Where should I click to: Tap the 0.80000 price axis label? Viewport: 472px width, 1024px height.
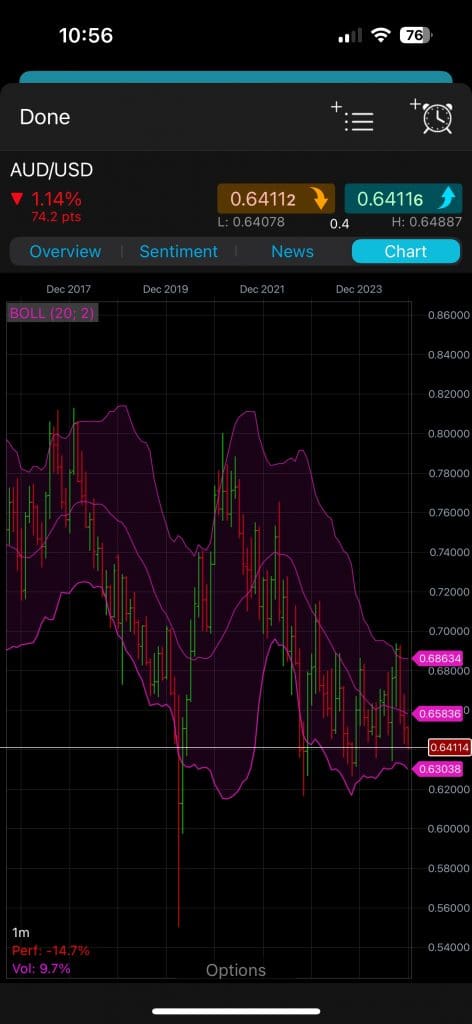(448, 434)
